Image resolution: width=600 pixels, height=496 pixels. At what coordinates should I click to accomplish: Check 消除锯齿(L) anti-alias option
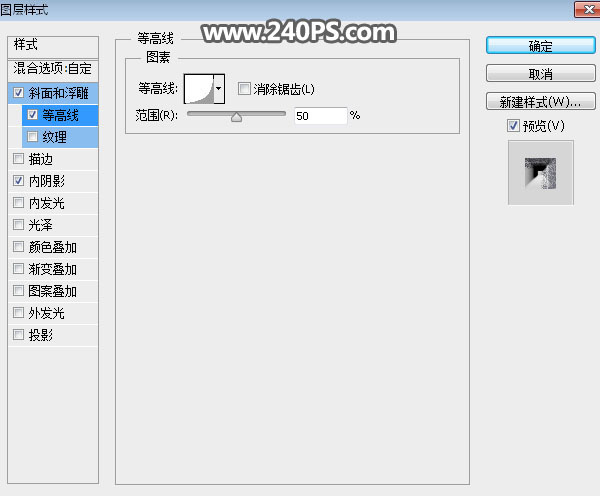[244, 88]
